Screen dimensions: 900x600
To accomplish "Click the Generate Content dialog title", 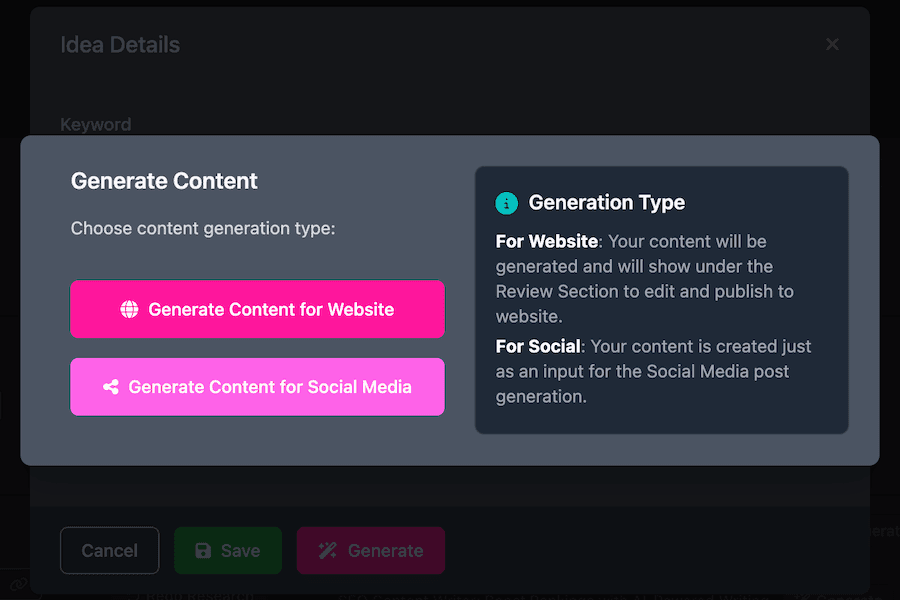I will (x=164, y=181).
